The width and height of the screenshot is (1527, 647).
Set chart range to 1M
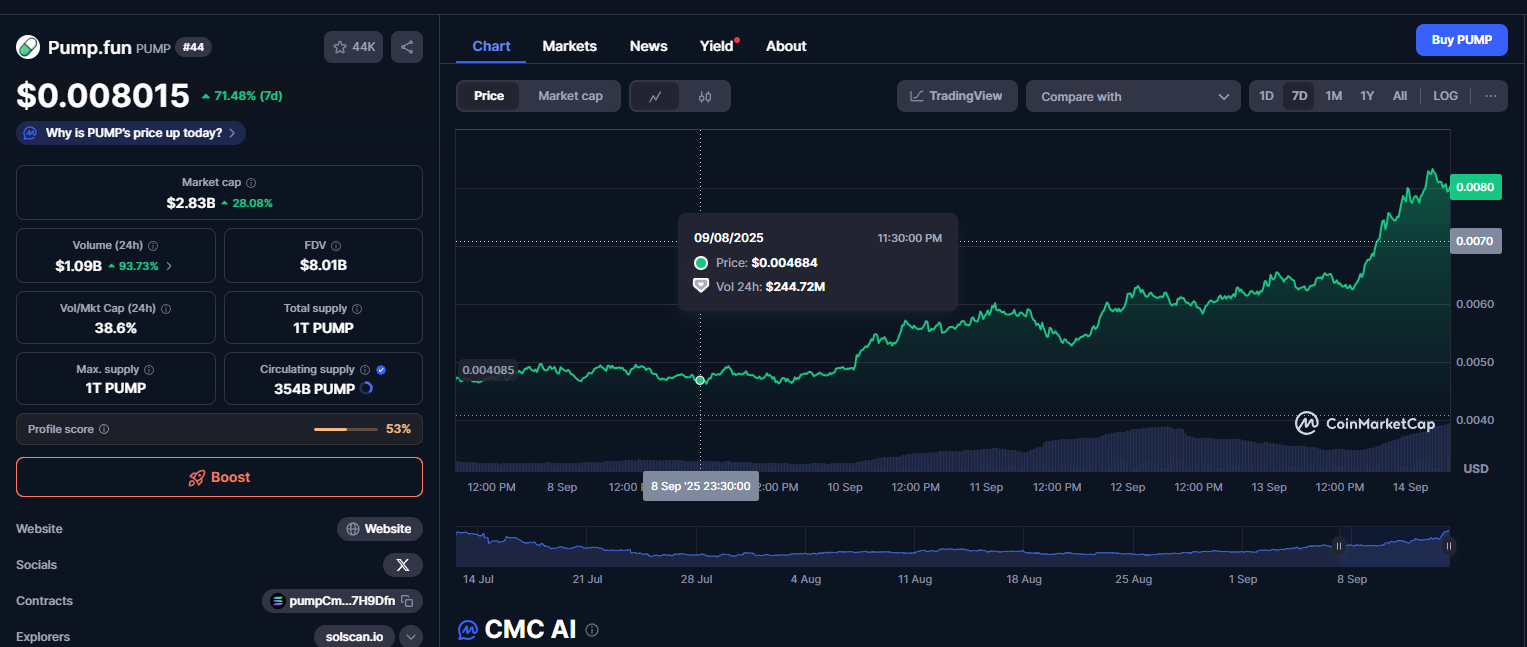tap(1333, 96)
